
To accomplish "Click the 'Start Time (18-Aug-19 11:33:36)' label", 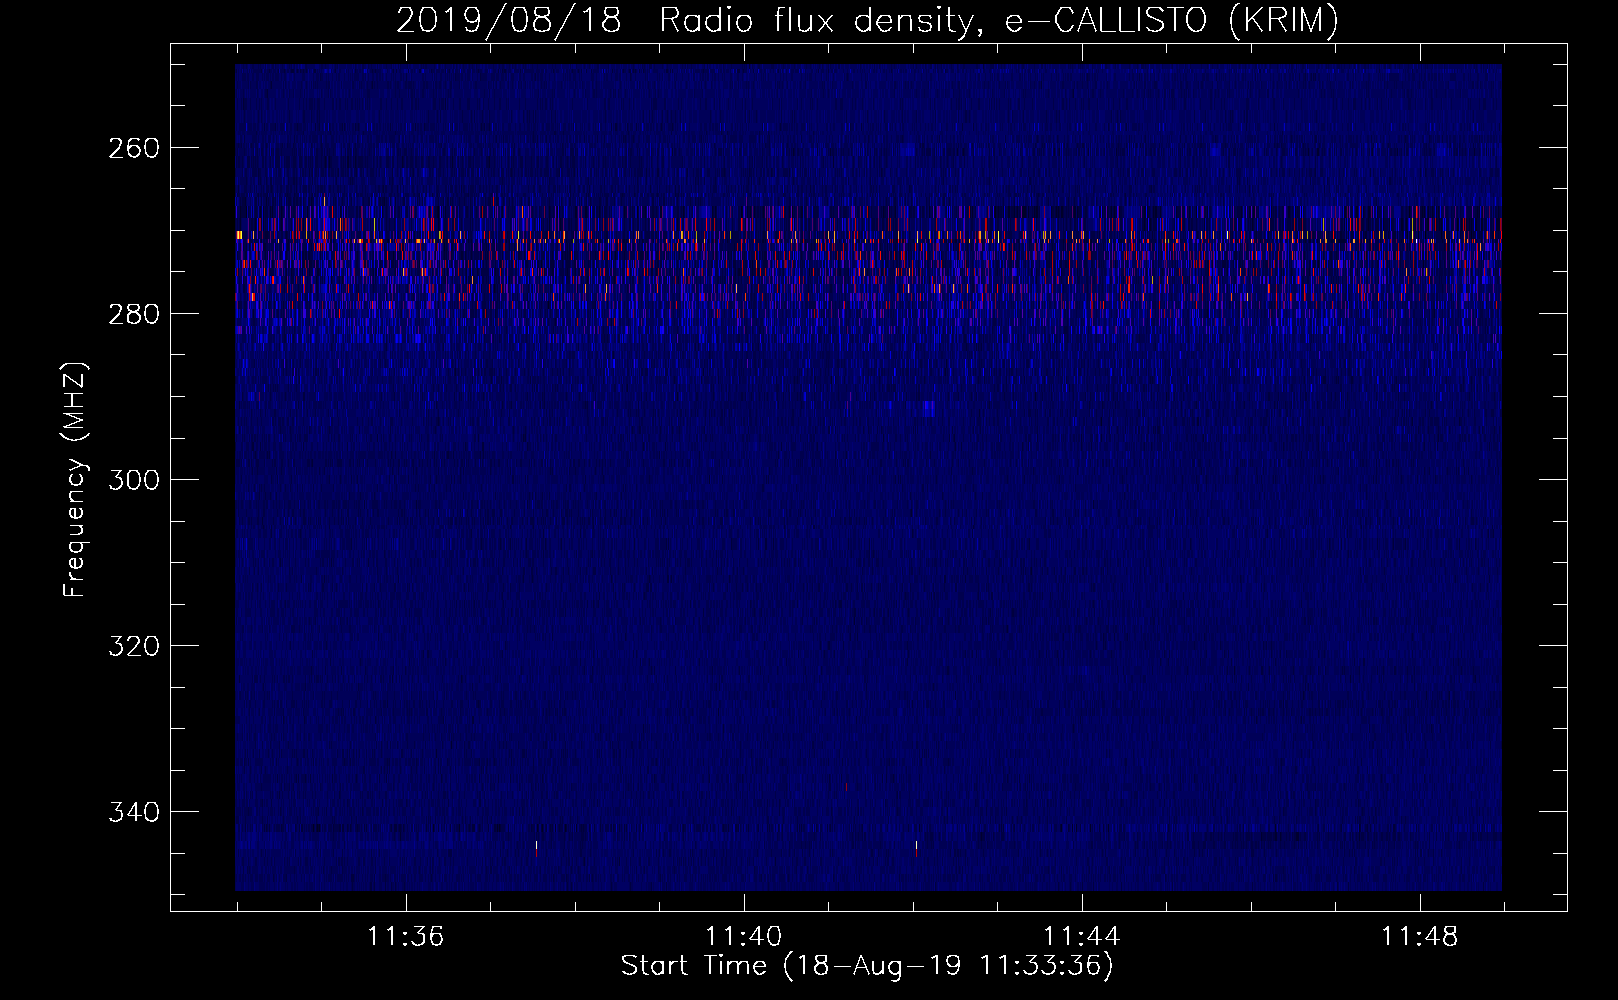I will click(867, 966).
